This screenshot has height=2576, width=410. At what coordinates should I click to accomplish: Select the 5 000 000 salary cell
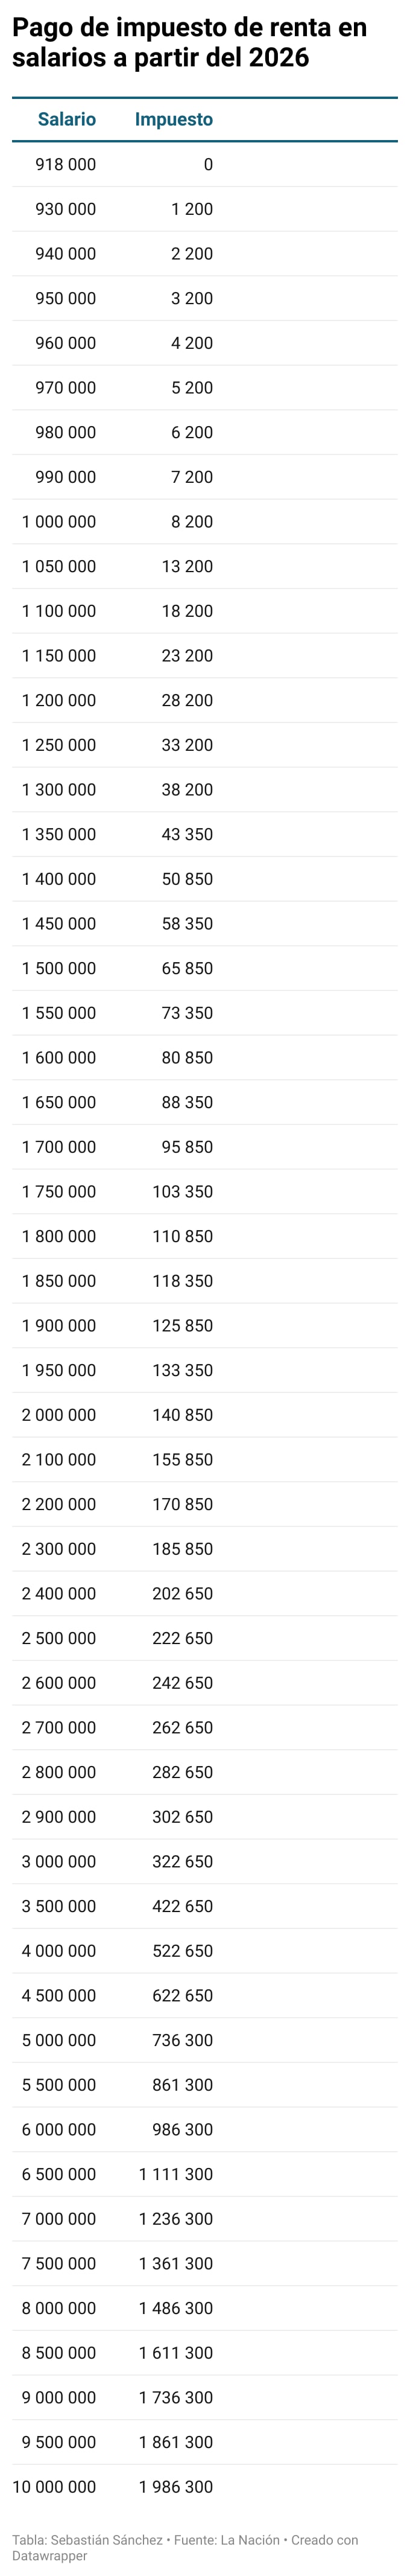pyautogui.click(x=59, y=2039)
